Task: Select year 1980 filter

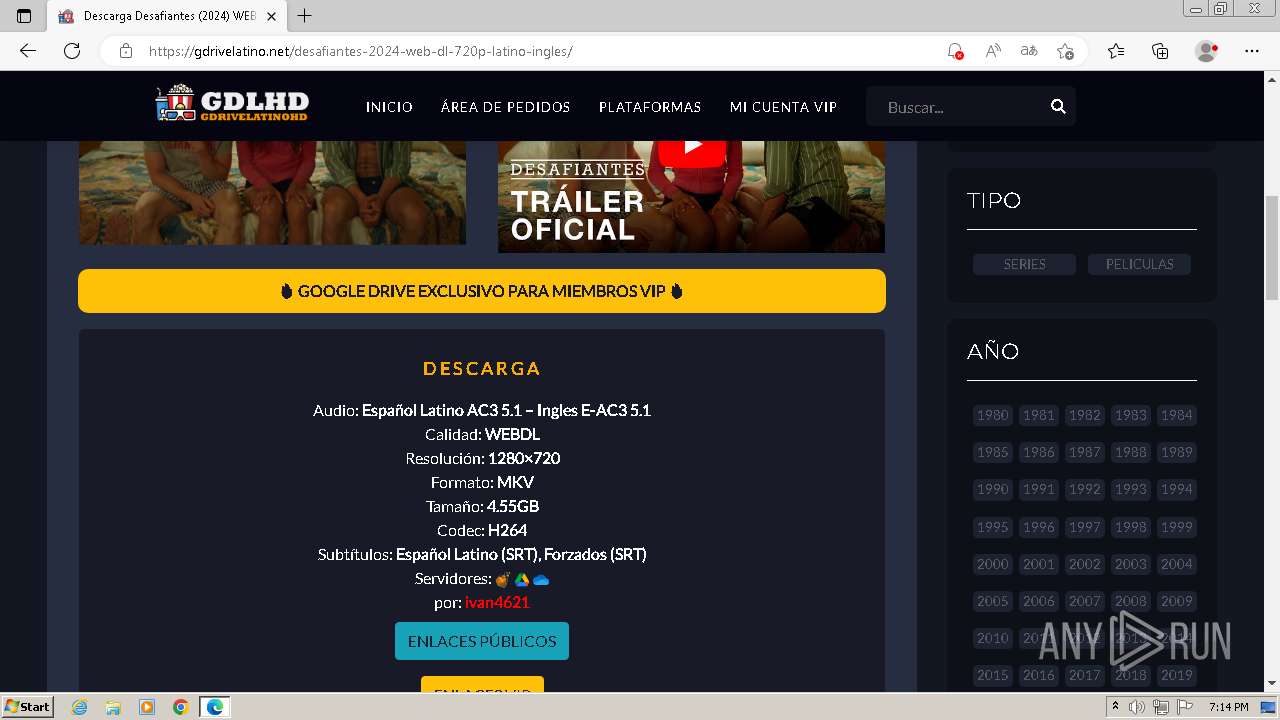Action: point(993,415)
